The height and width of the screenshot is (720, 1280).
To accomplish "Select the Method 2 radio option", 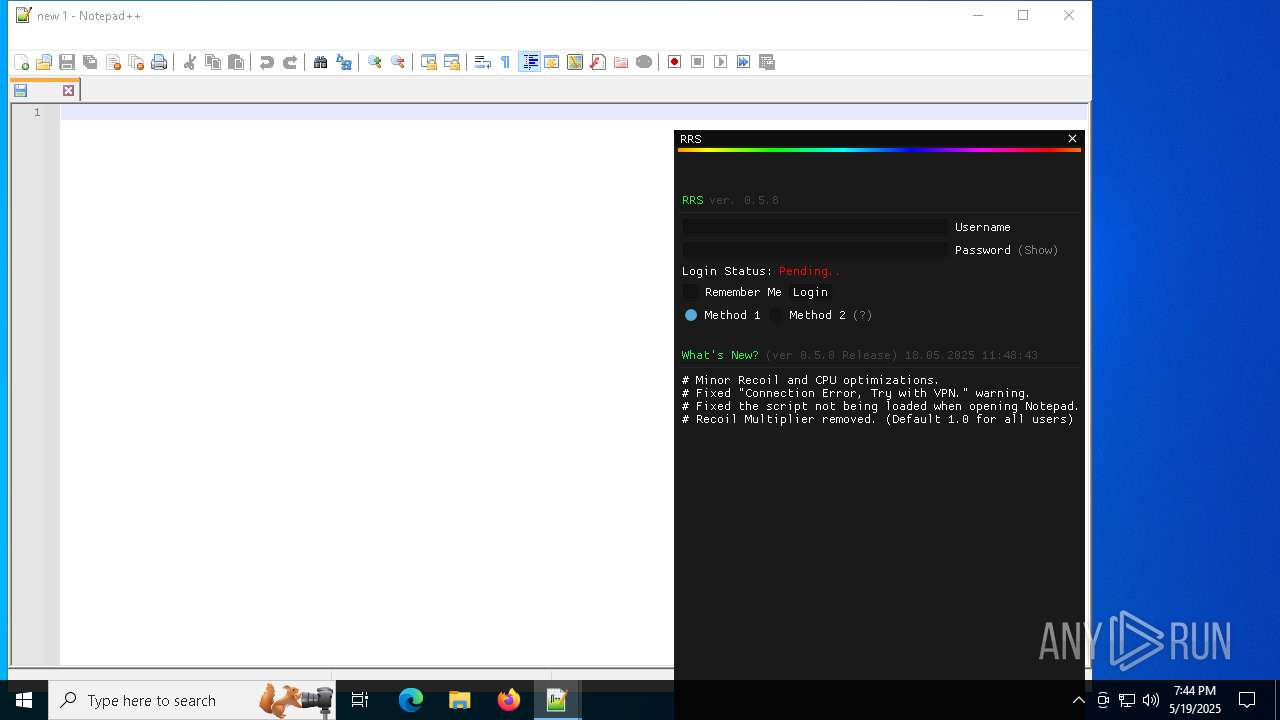I will 776,315.
